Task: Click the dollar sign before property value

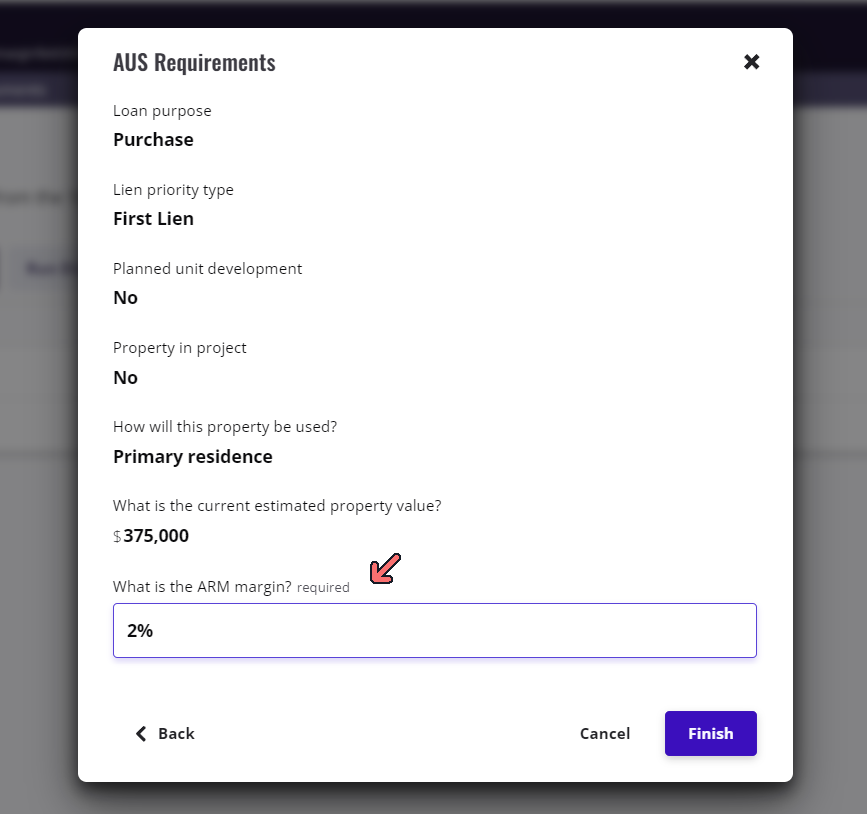Action: point(117,536)
